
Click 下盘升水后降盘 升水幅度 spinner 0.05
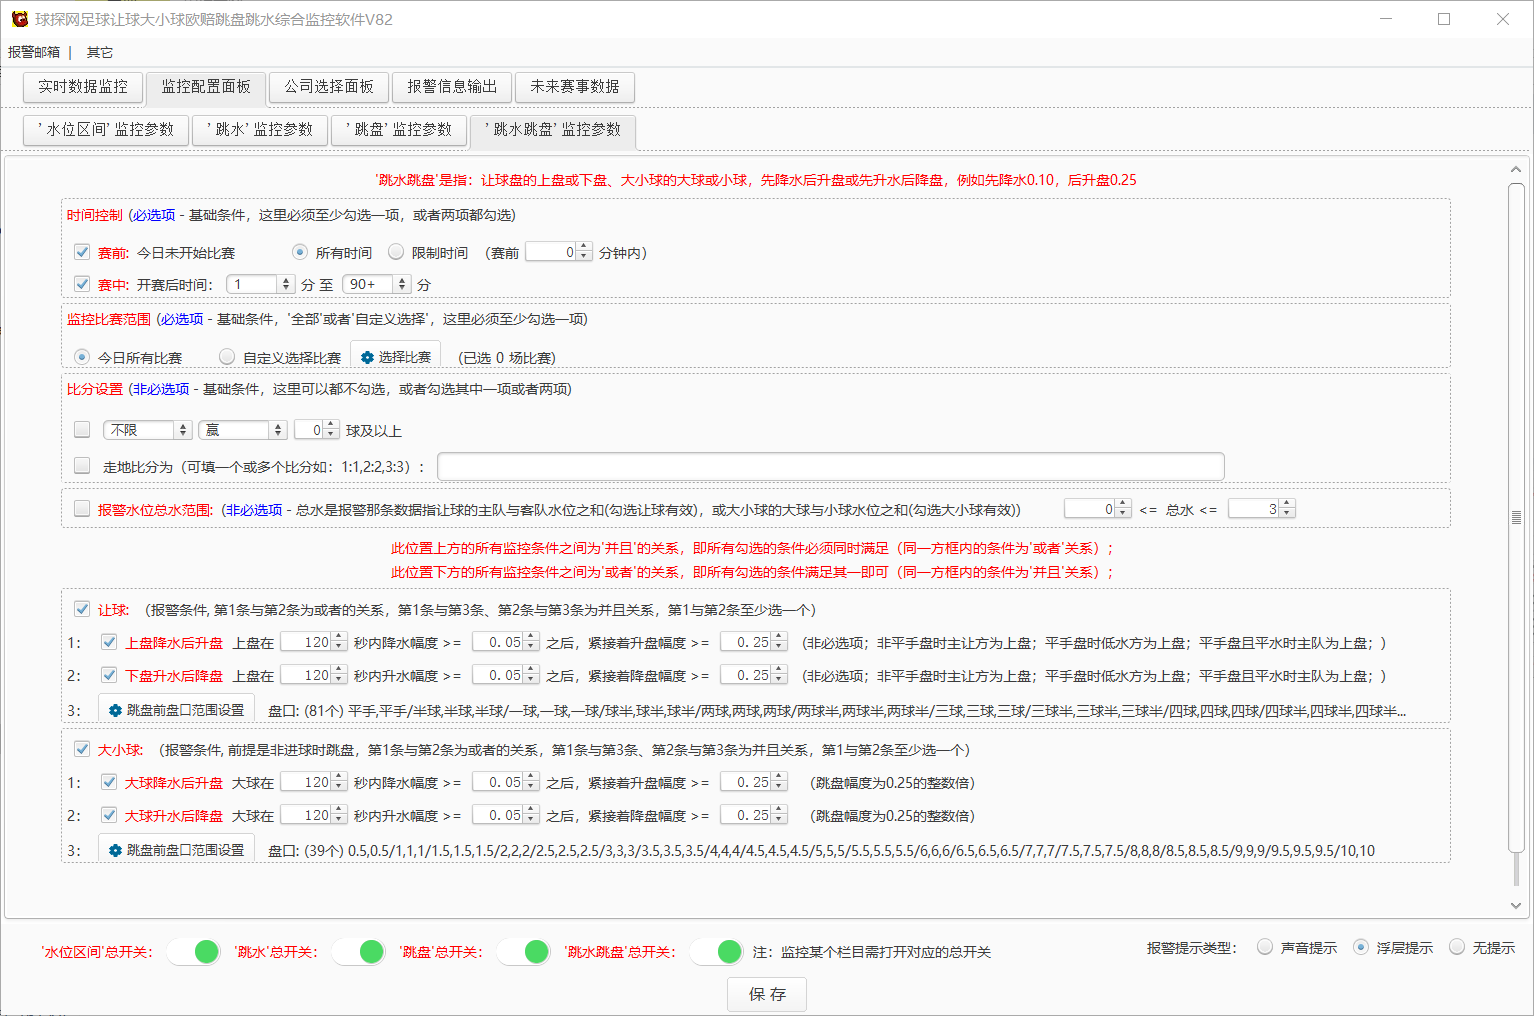click(x=506, y=675)
